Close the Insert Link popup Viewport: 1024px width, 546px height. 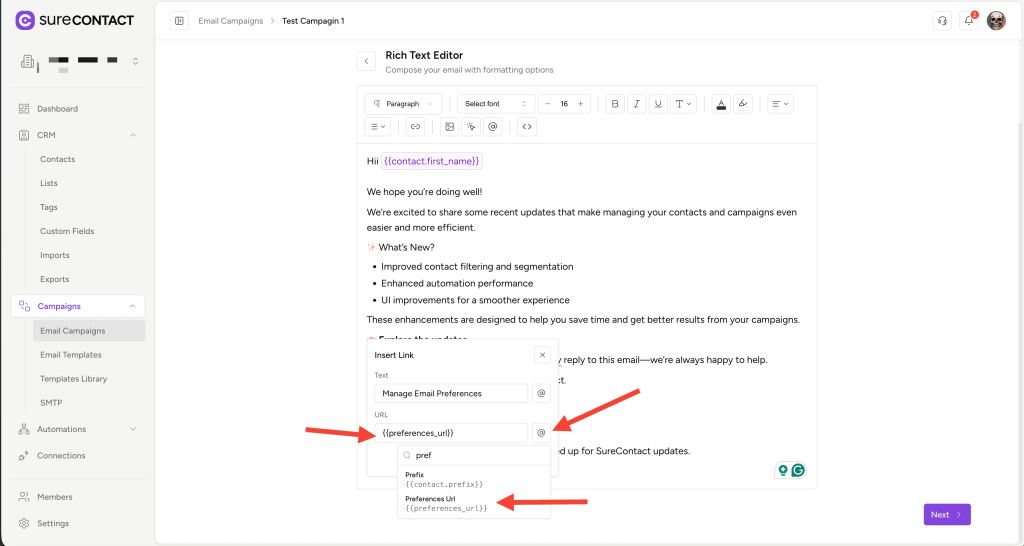[541, 355]
